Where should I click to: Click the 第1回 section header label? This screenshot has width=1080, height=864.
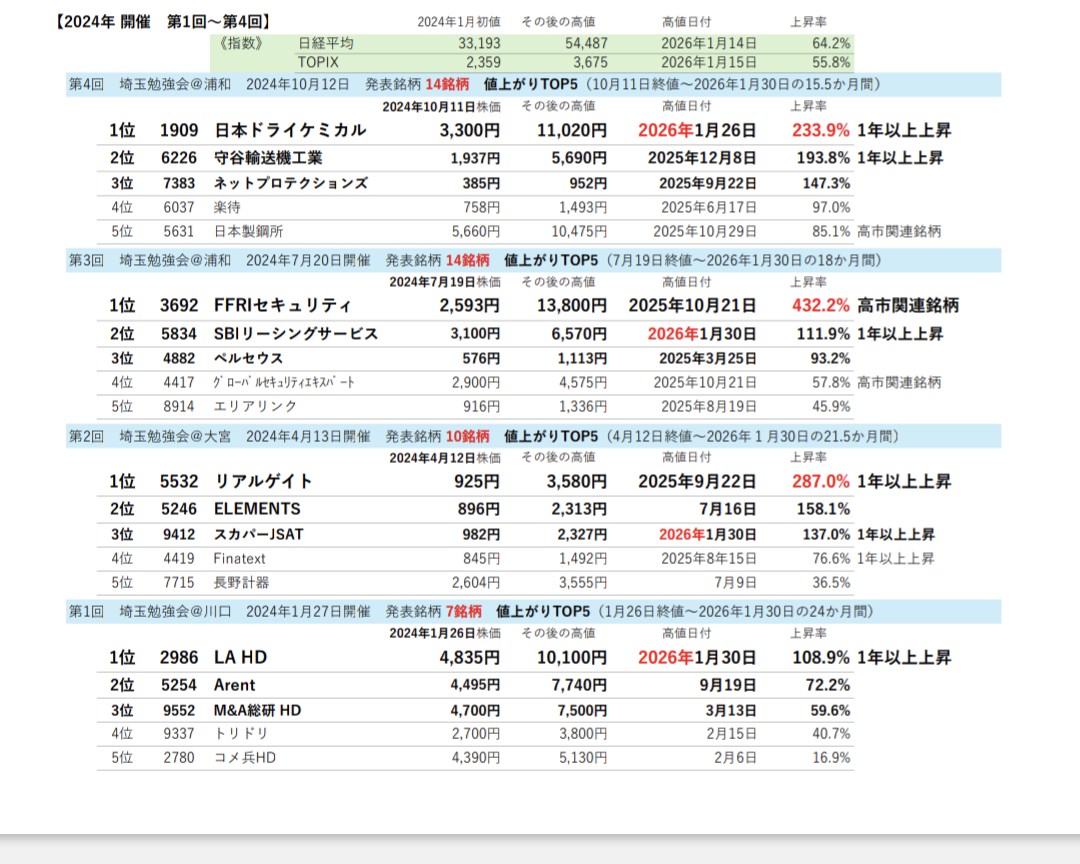(x=86, y=612)
